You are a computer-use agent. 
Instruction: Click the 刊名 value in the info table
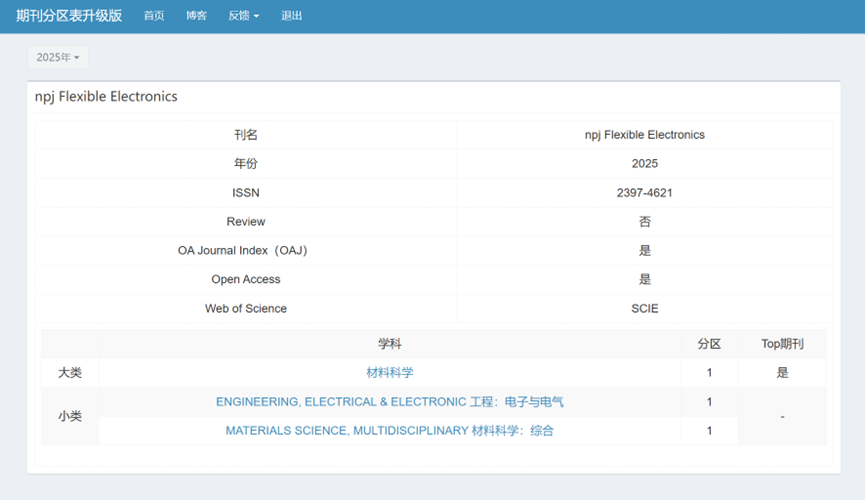644,135
